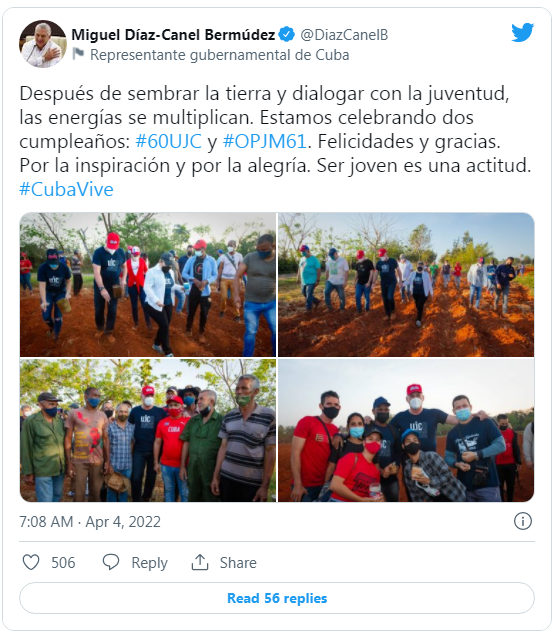The image size is (557, 641).
Task: Click the @DiazCanelB handle
Action: 344,35
